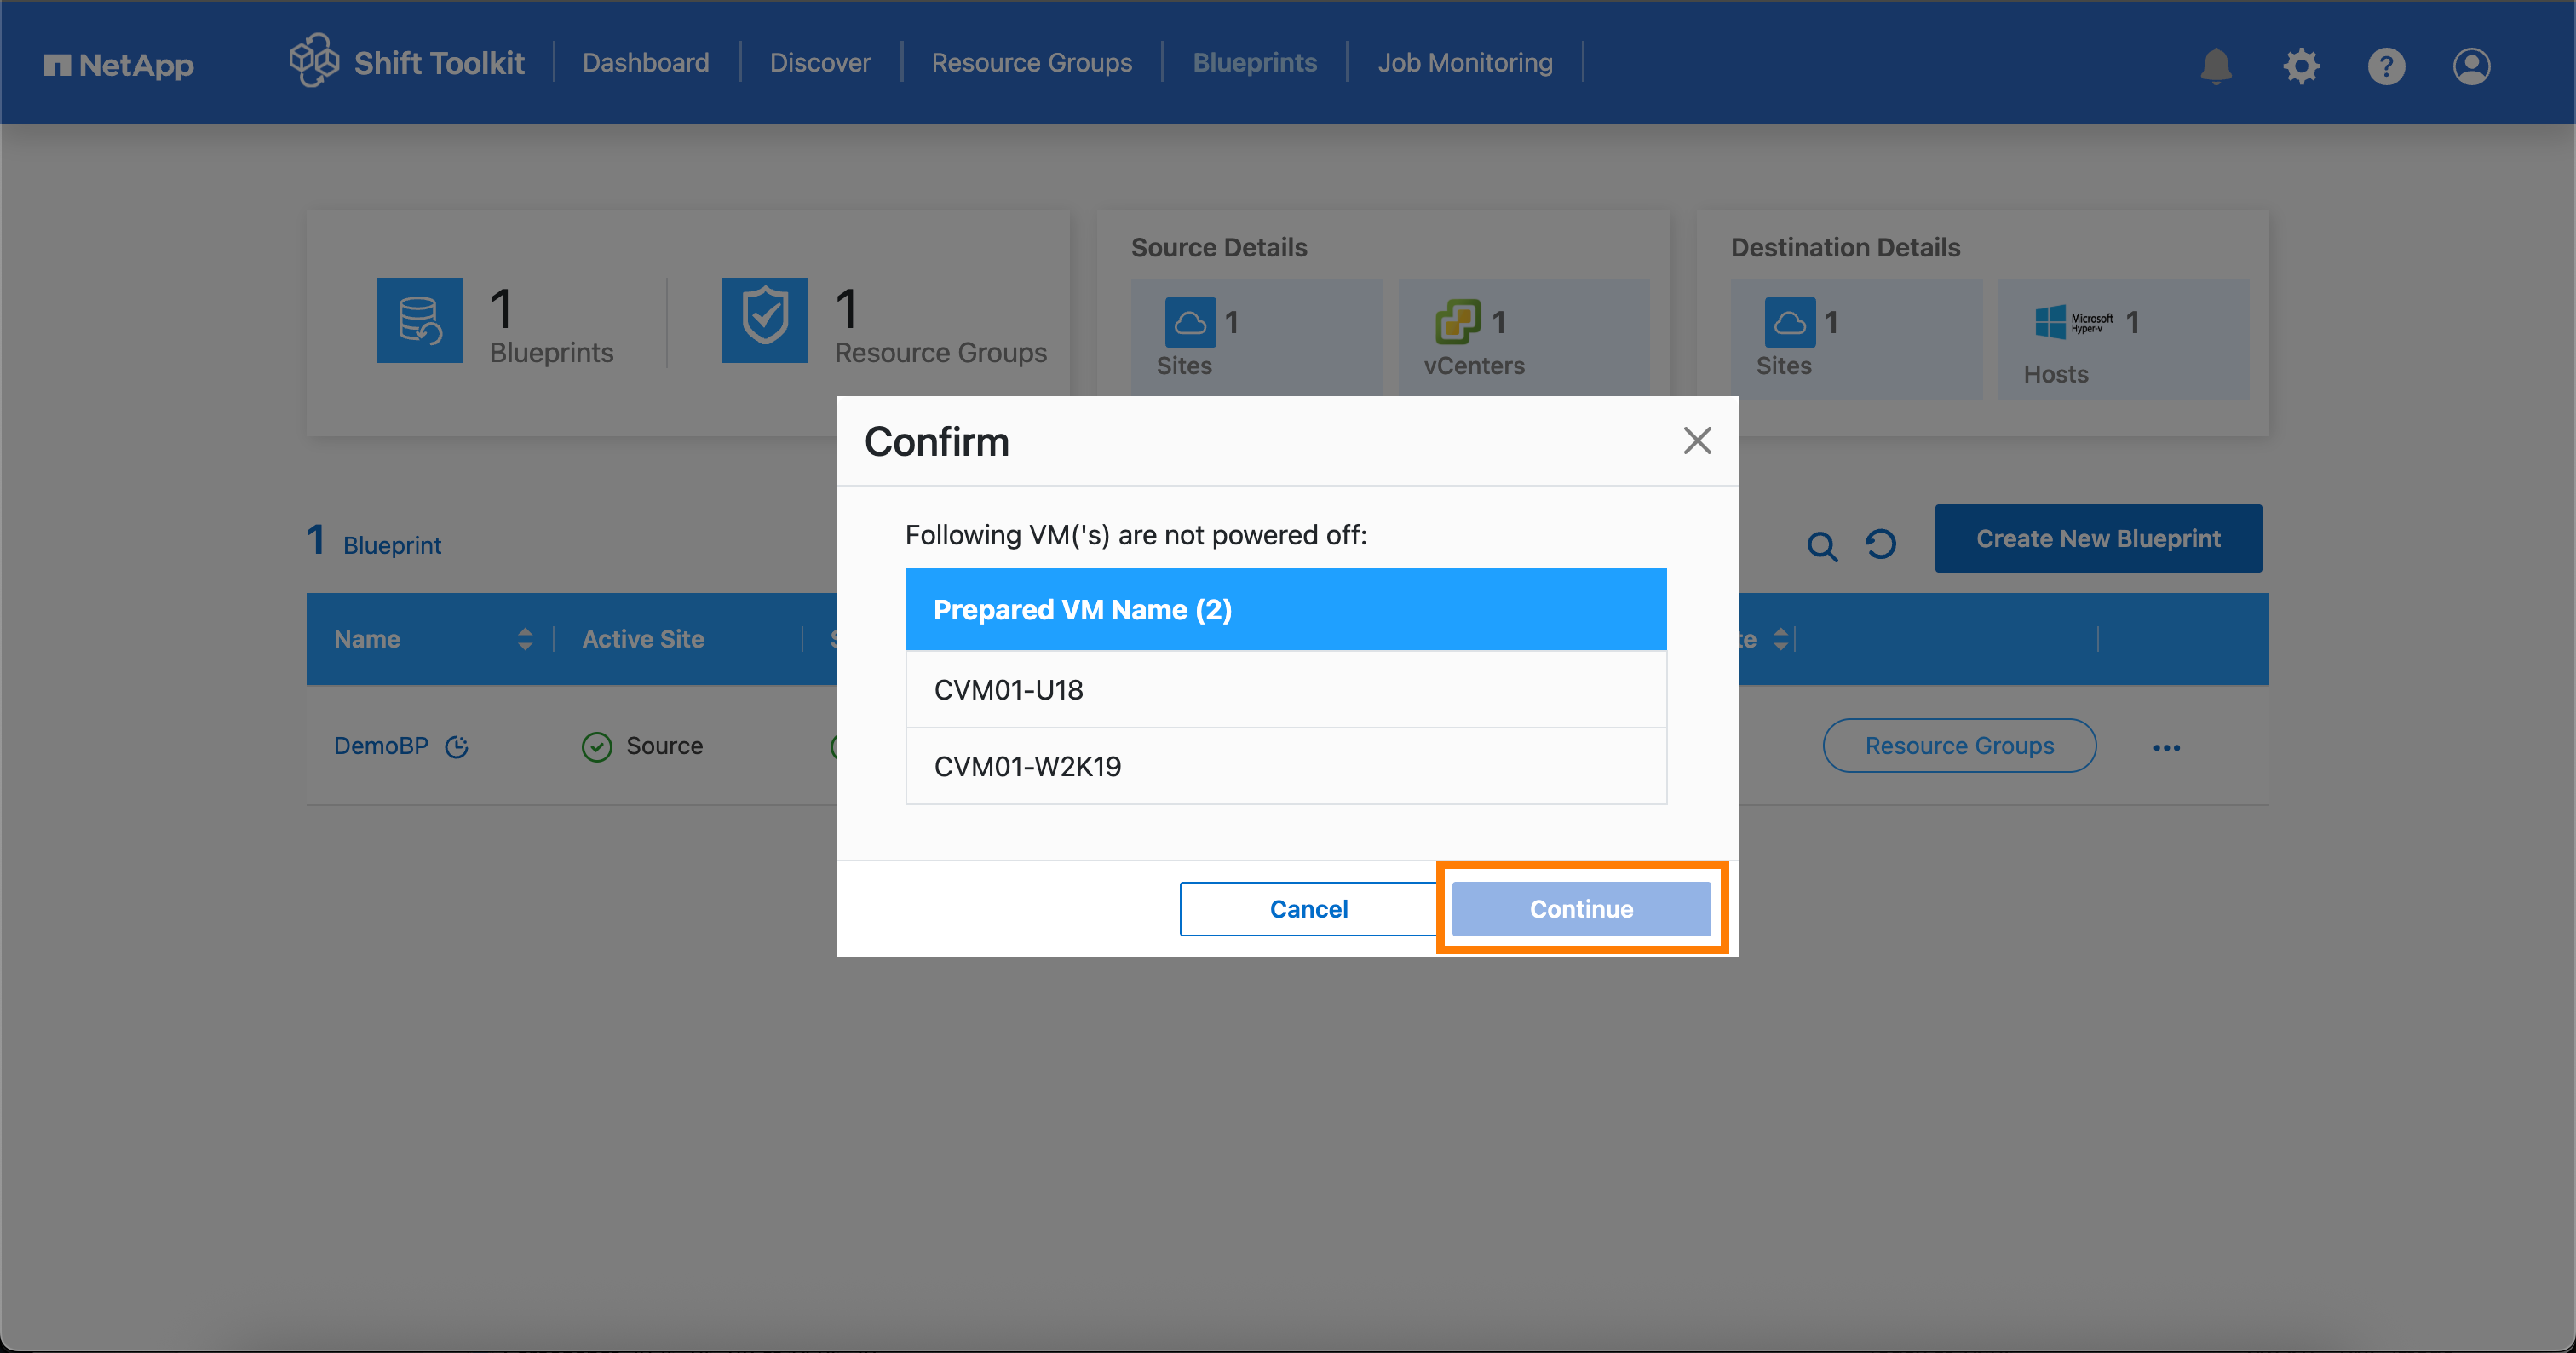
Task: Select CVM01-U18 row in VM list
Action: click(1286, 689)
